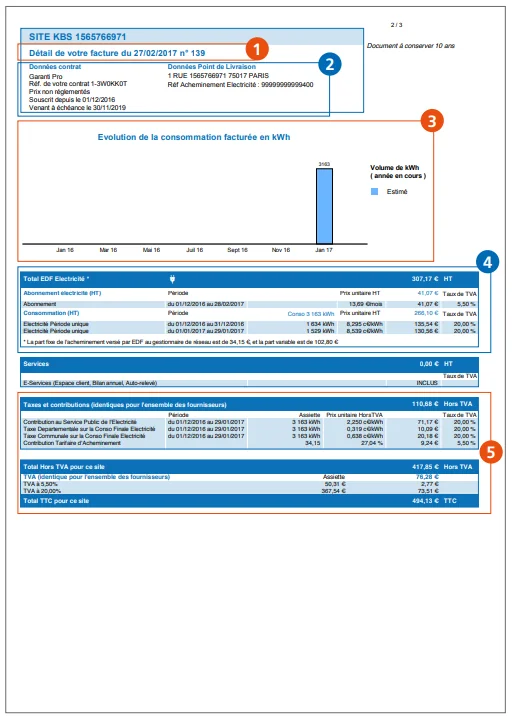The height and width of the screenshot is (718, 512).
Task: Click the 367,54 € assiette value
Action: point(333,491)
